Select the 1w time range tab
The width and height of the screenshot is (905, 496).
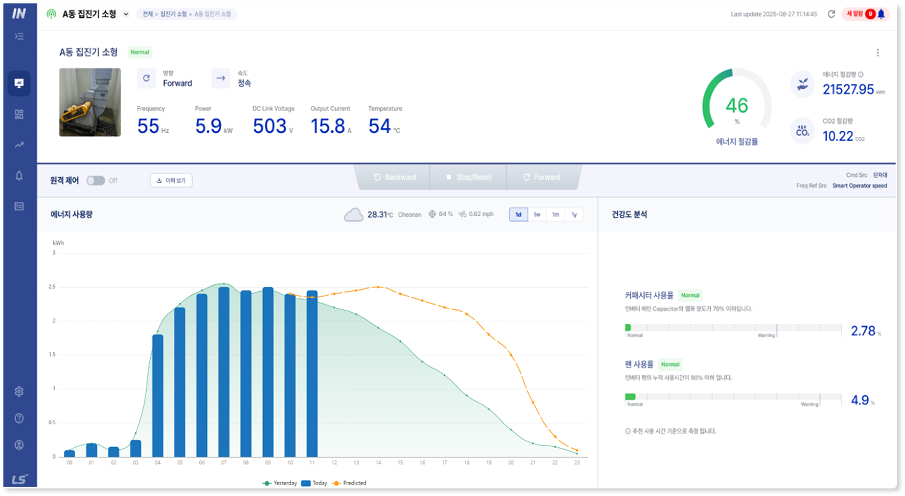[537, 214]
